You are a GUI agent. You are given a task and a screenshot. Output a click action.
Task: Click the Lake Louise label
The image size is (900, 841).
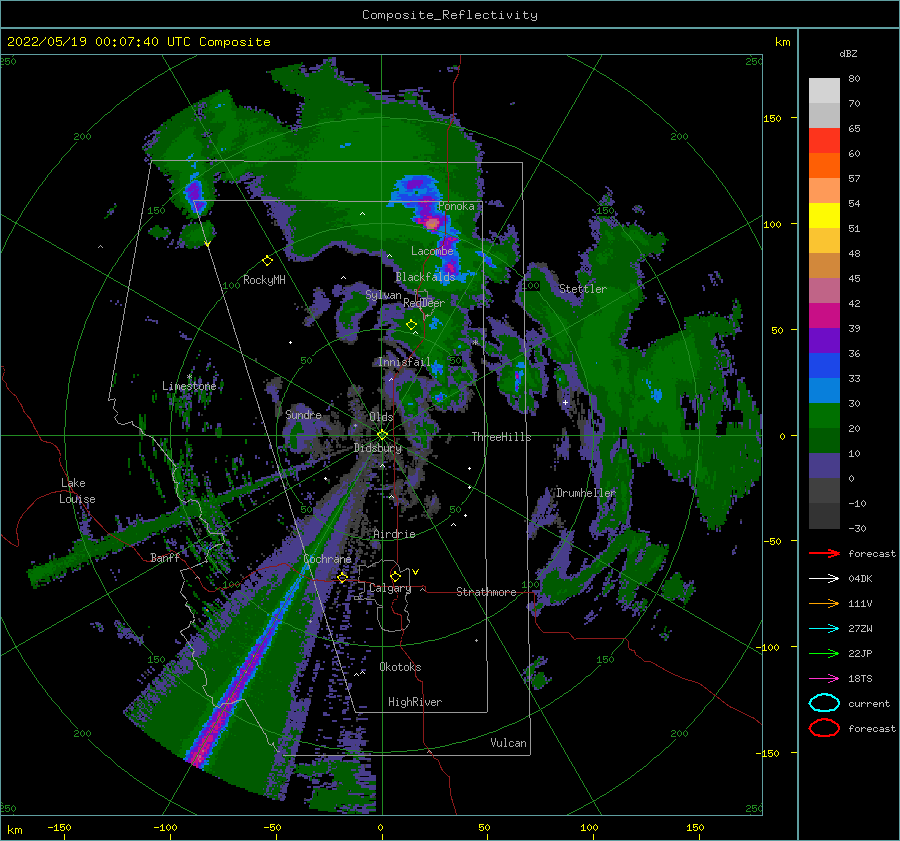[x=77, y=491]
